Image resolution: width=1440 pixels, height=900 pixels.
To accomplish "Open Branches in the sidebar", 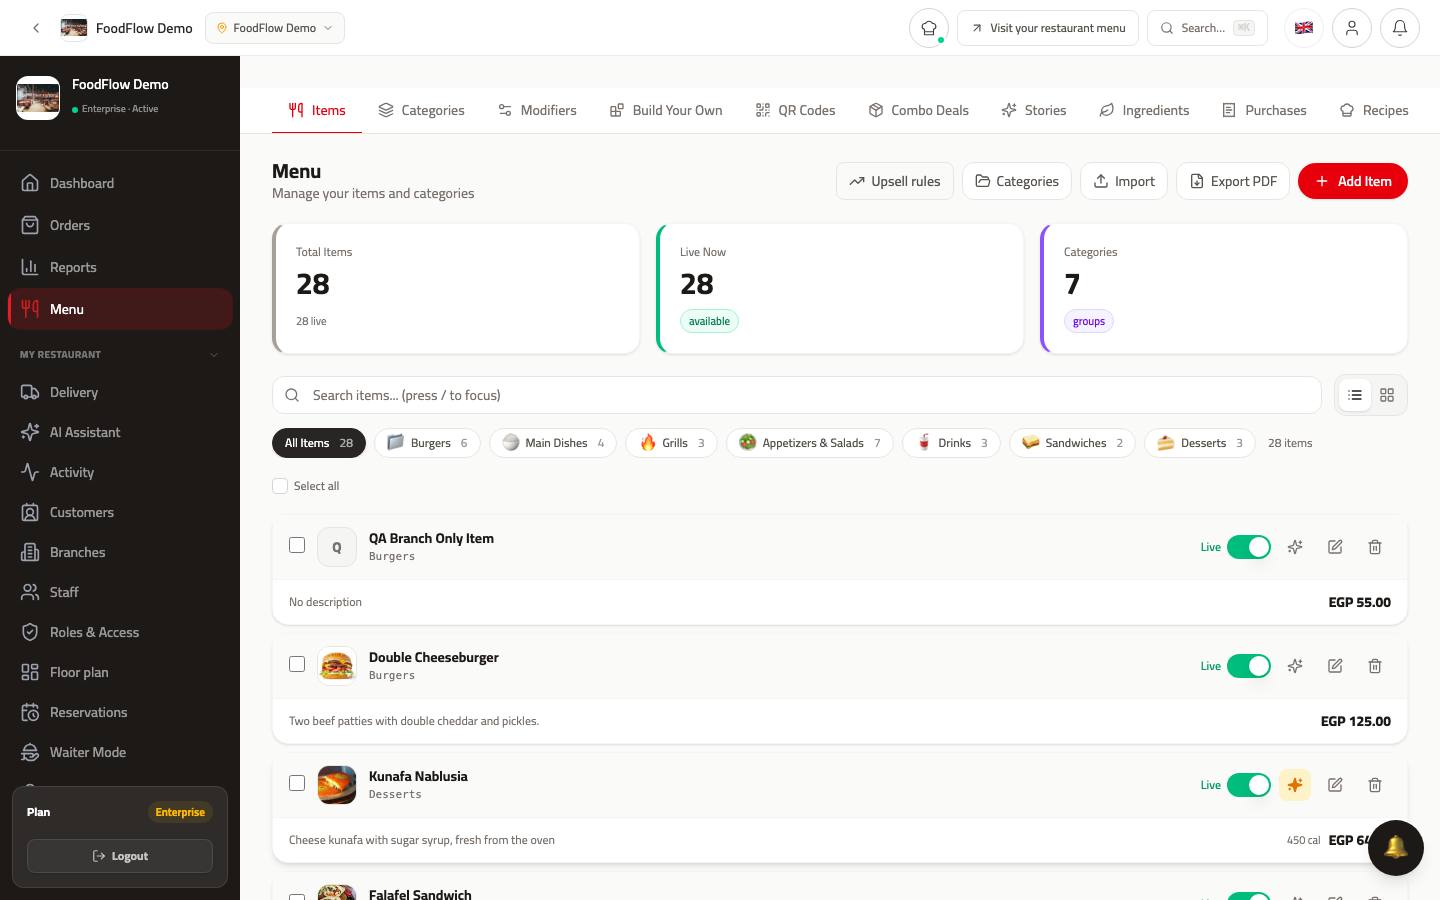I will pyautogui.click(x=120, y=552).
